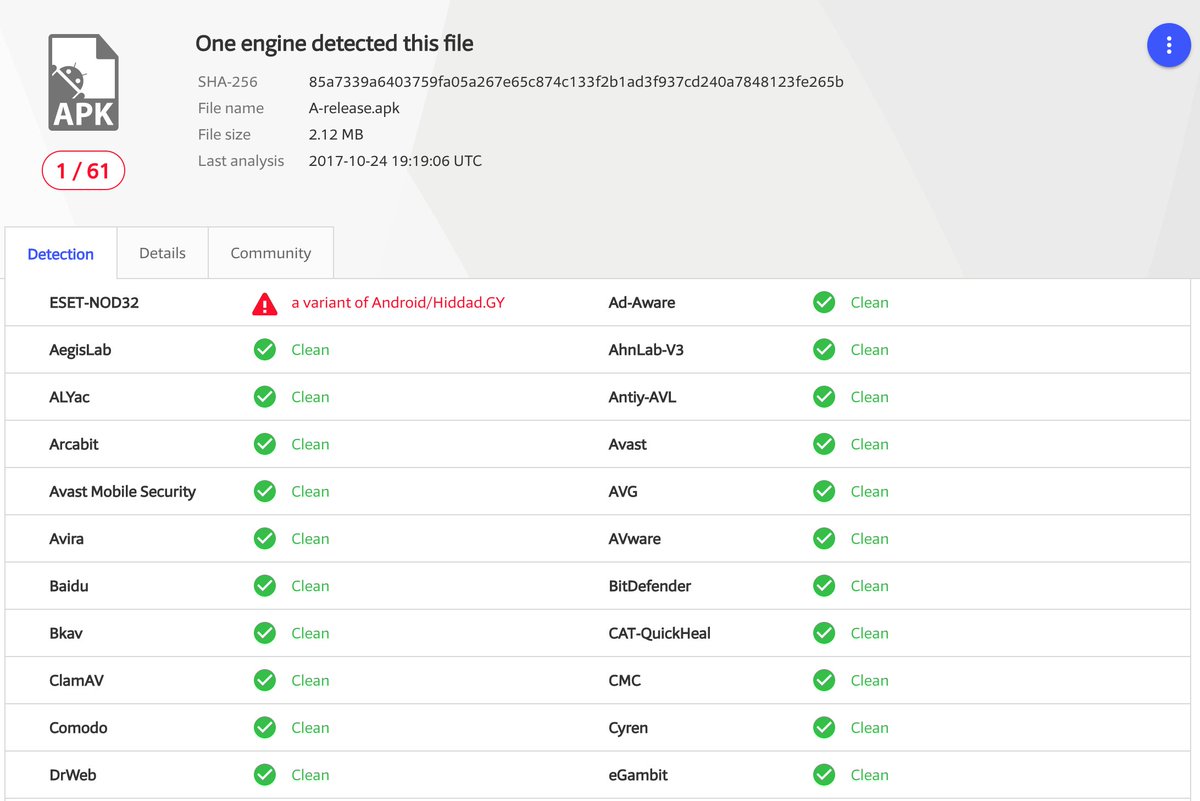Click the ESET-NOD32 engine name
Viewport: 1200px width, 801px height.
(94, 302)
